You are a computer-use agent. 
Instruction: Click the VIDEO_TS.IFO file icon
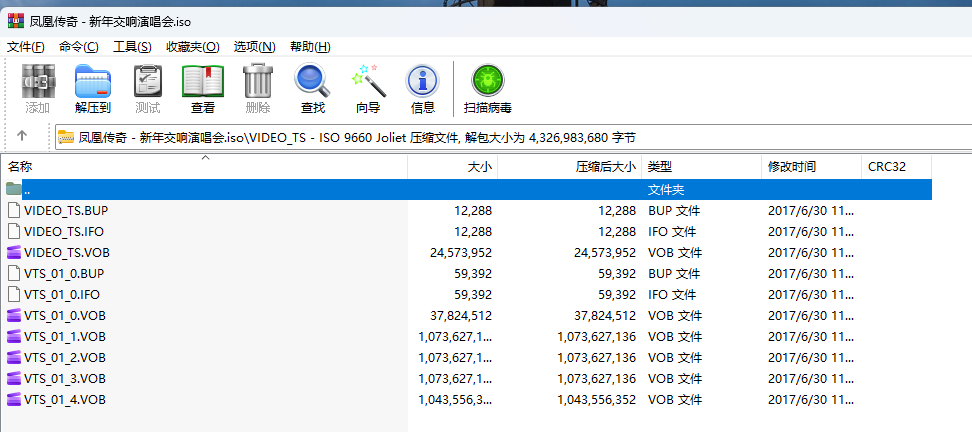[14, 232]
